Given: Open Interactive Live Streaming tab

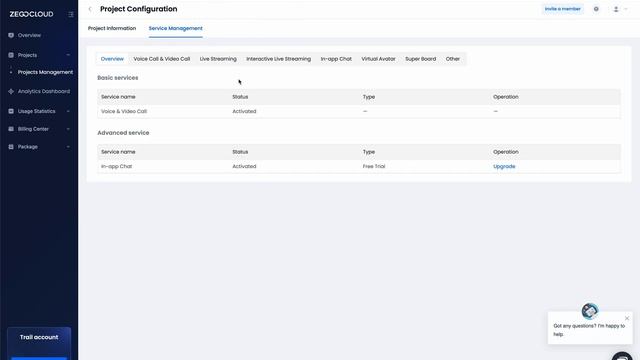Looking at the screenshot, I should pyautogui.click(x=278, y=59).
